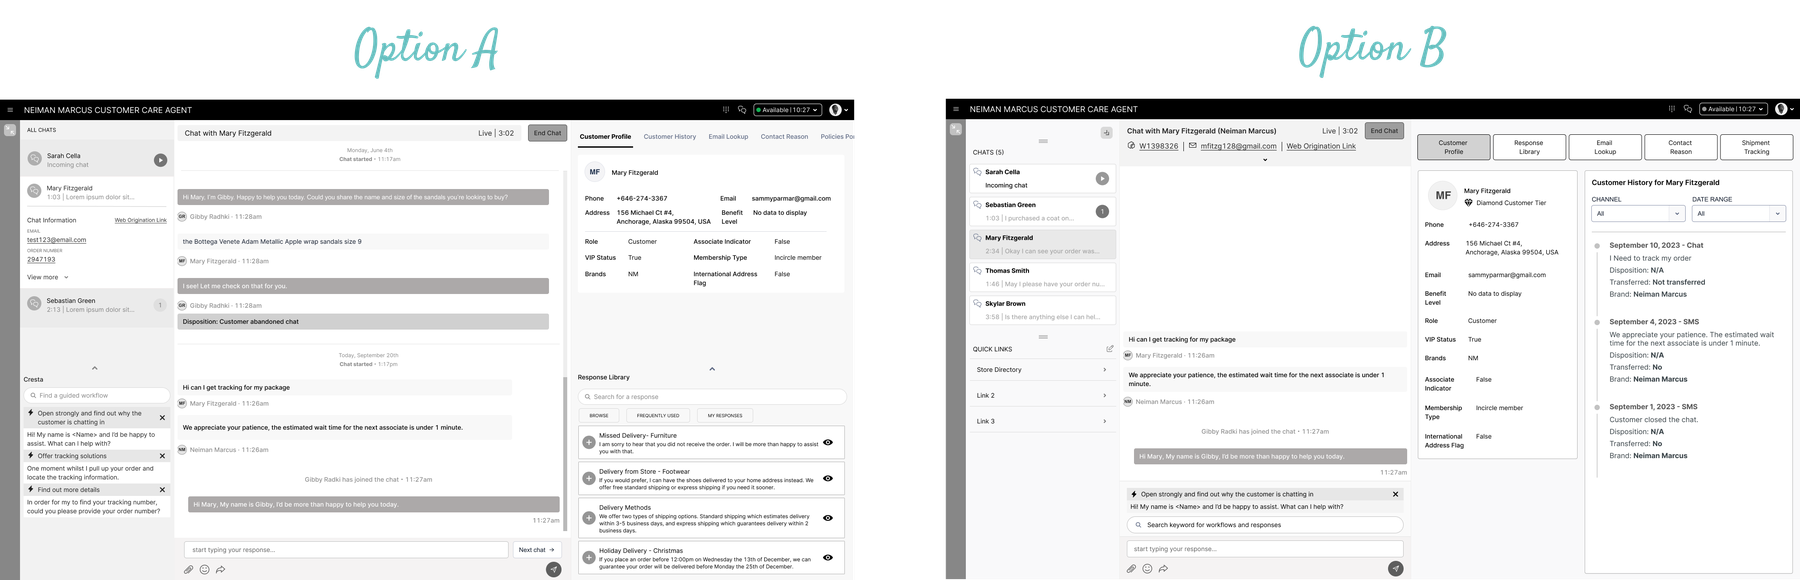Open the Response Library tab in Option B

tap(1529, 147)
